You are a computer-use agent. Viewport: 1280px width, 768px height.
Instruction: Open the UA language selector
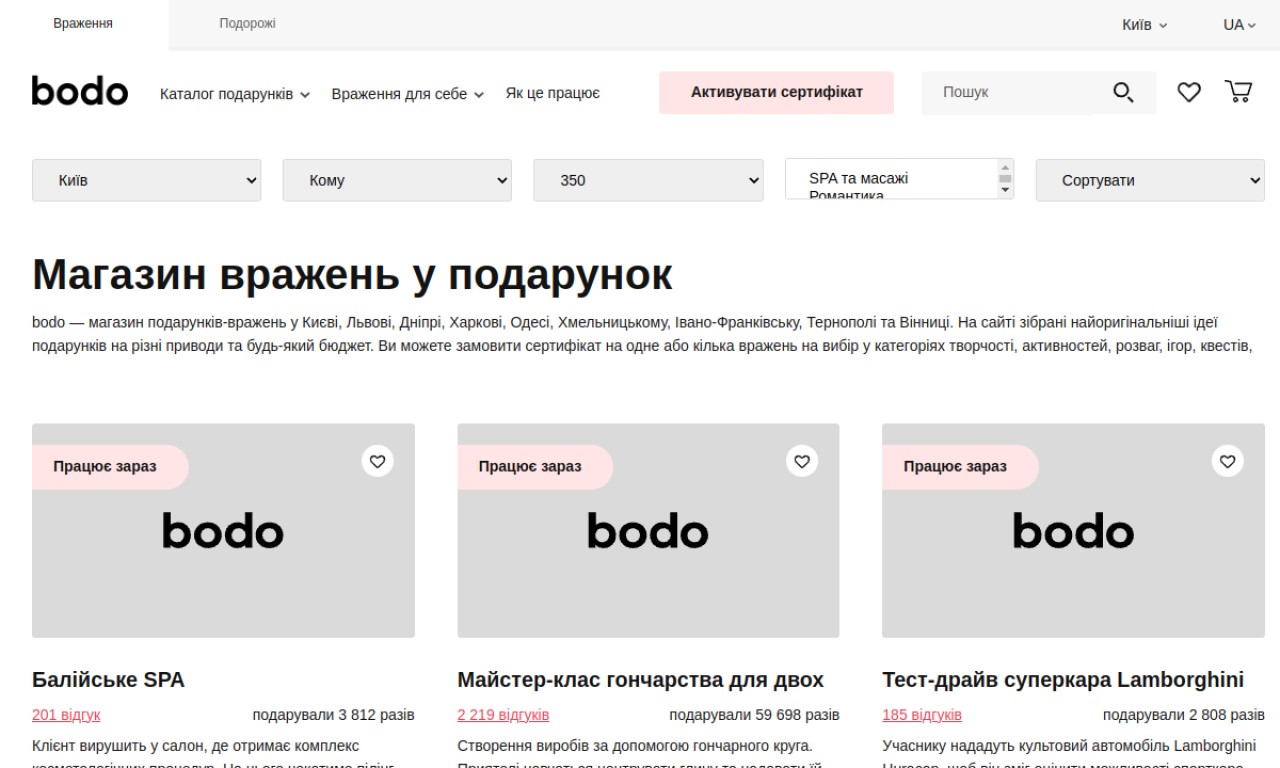coord(1239,25)
